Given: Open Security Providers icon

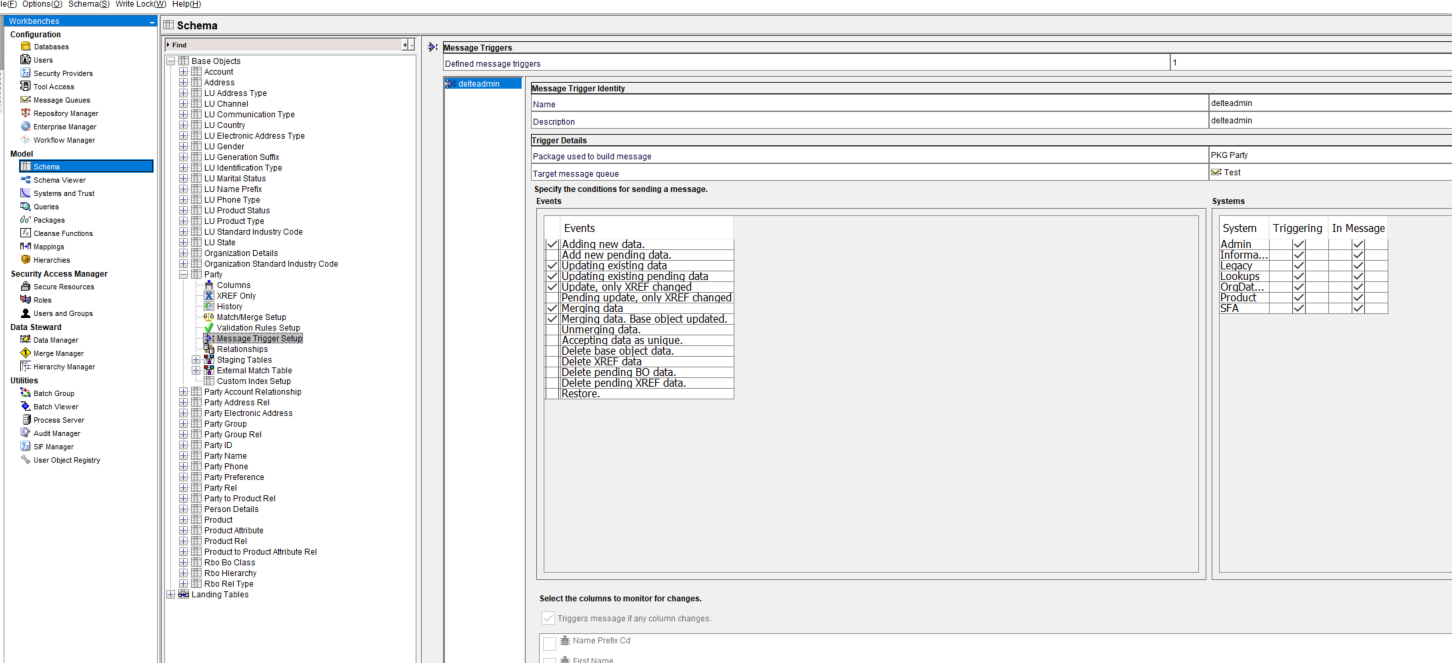Looking at the screenshot, I should (25, 73).
